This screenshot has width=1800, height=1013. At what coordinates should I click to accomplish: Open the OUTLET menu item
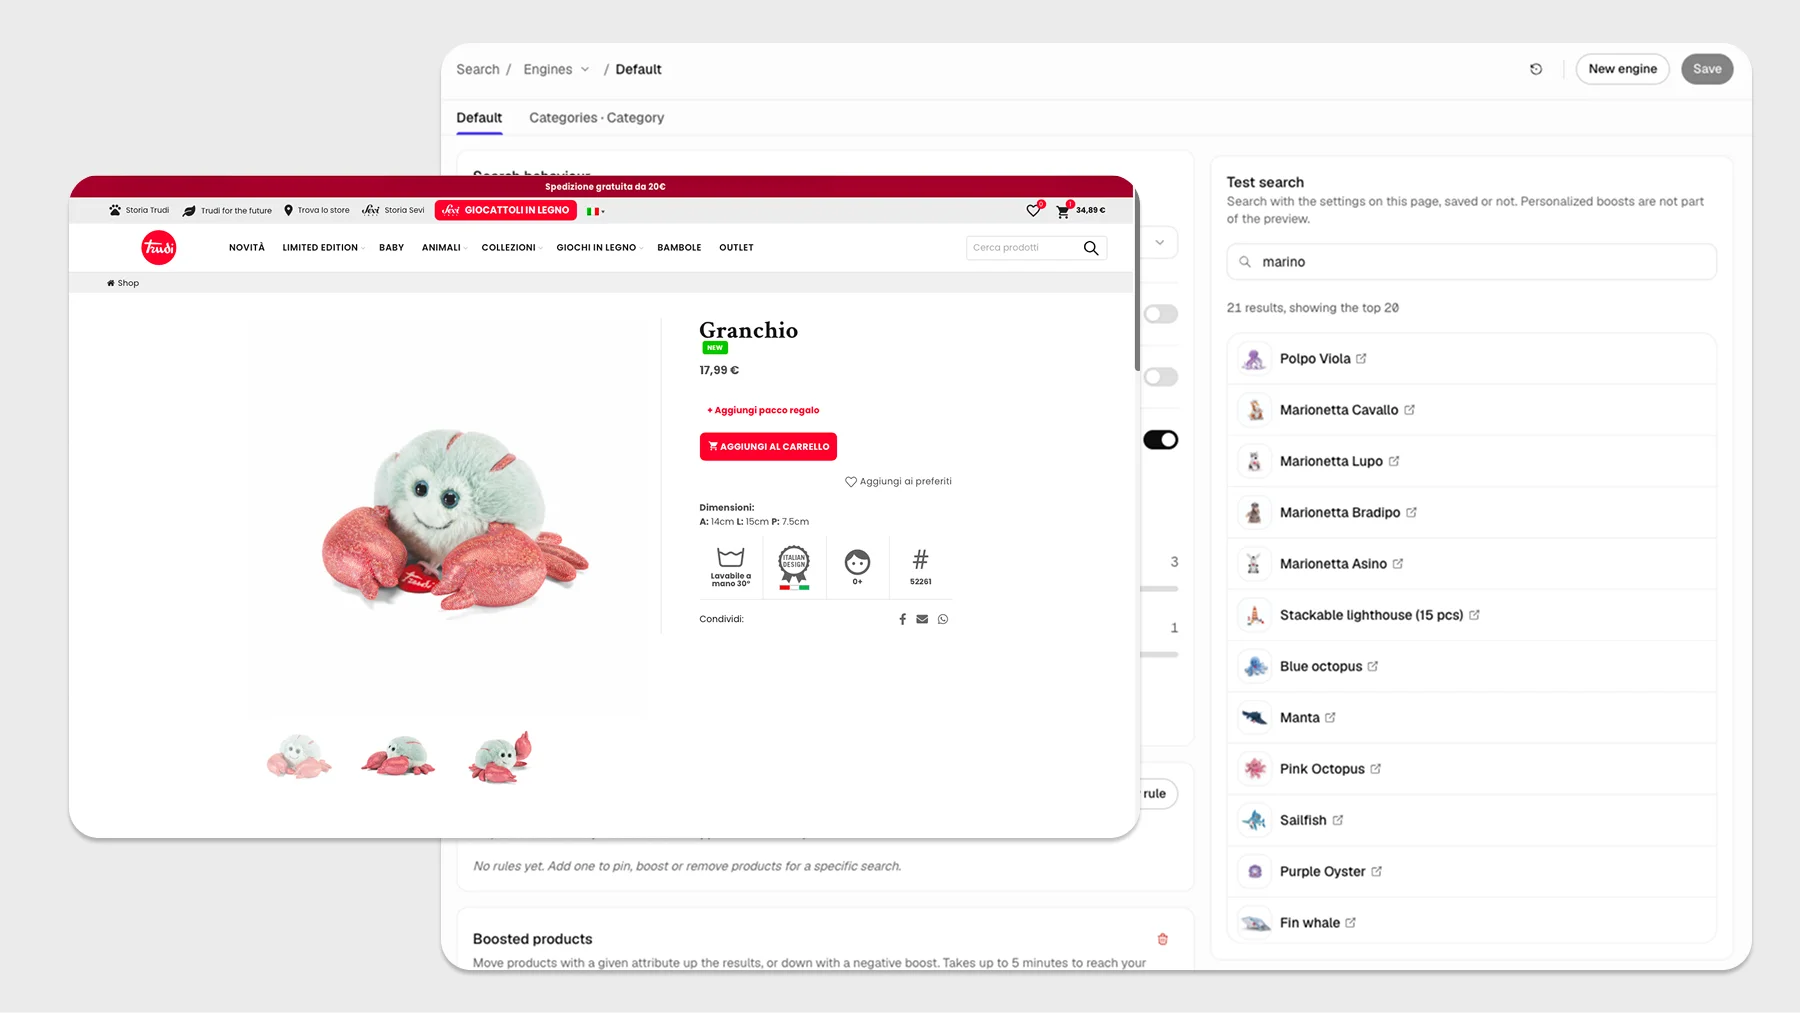(736, 247)
